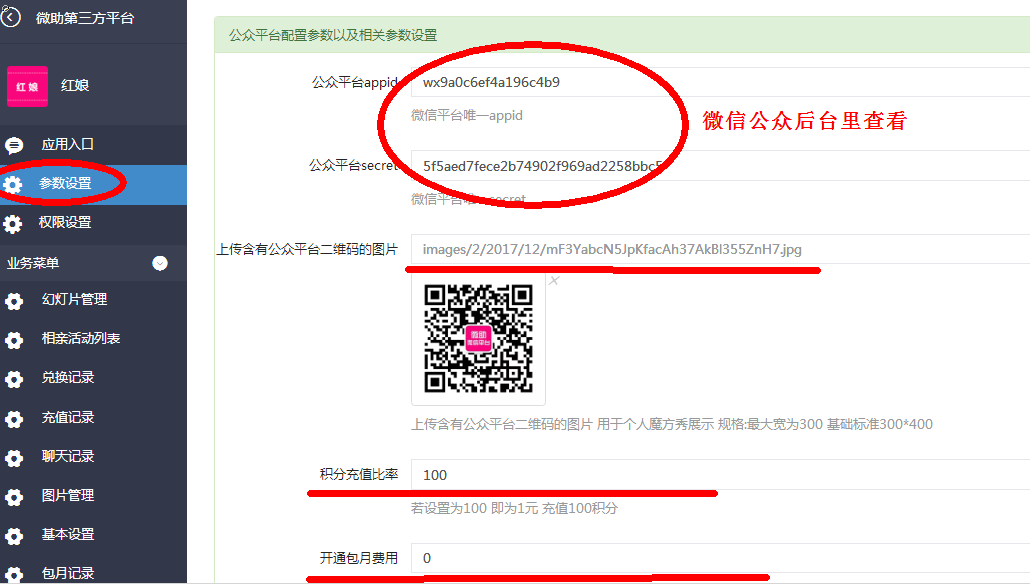
Task: Focus the 开通包月费用 input field
Action: click(721, 558)
